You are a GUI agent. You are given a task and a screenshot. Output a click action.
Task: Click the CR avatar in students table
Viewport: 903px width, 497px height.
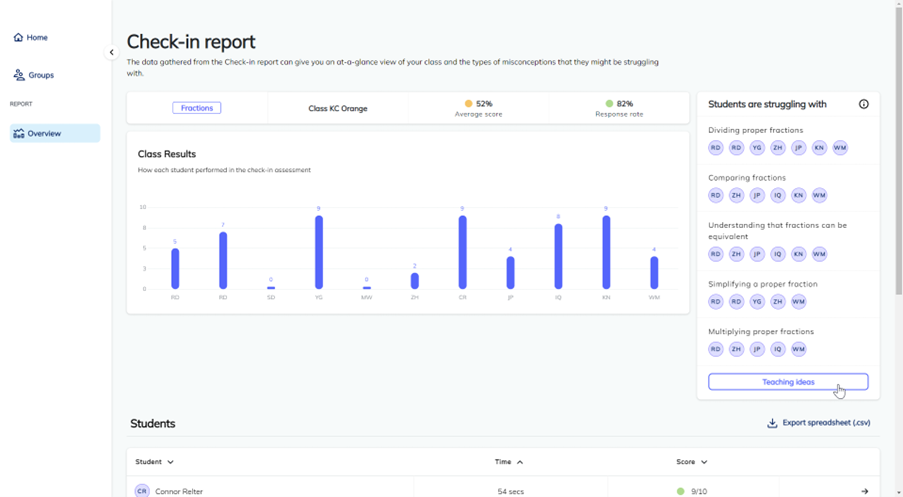(x=142, y=491)
